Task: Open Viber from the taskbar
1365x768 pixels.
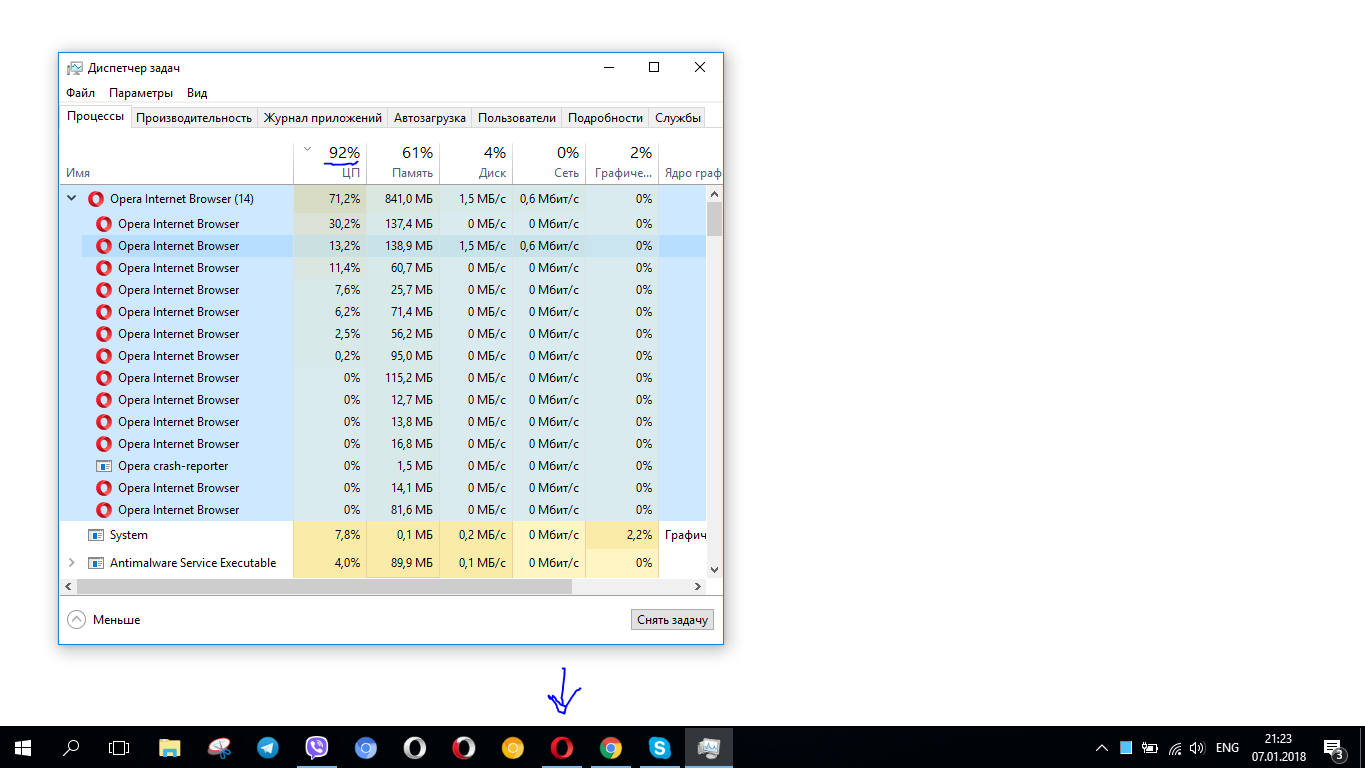Action: (x=317, y=747)
